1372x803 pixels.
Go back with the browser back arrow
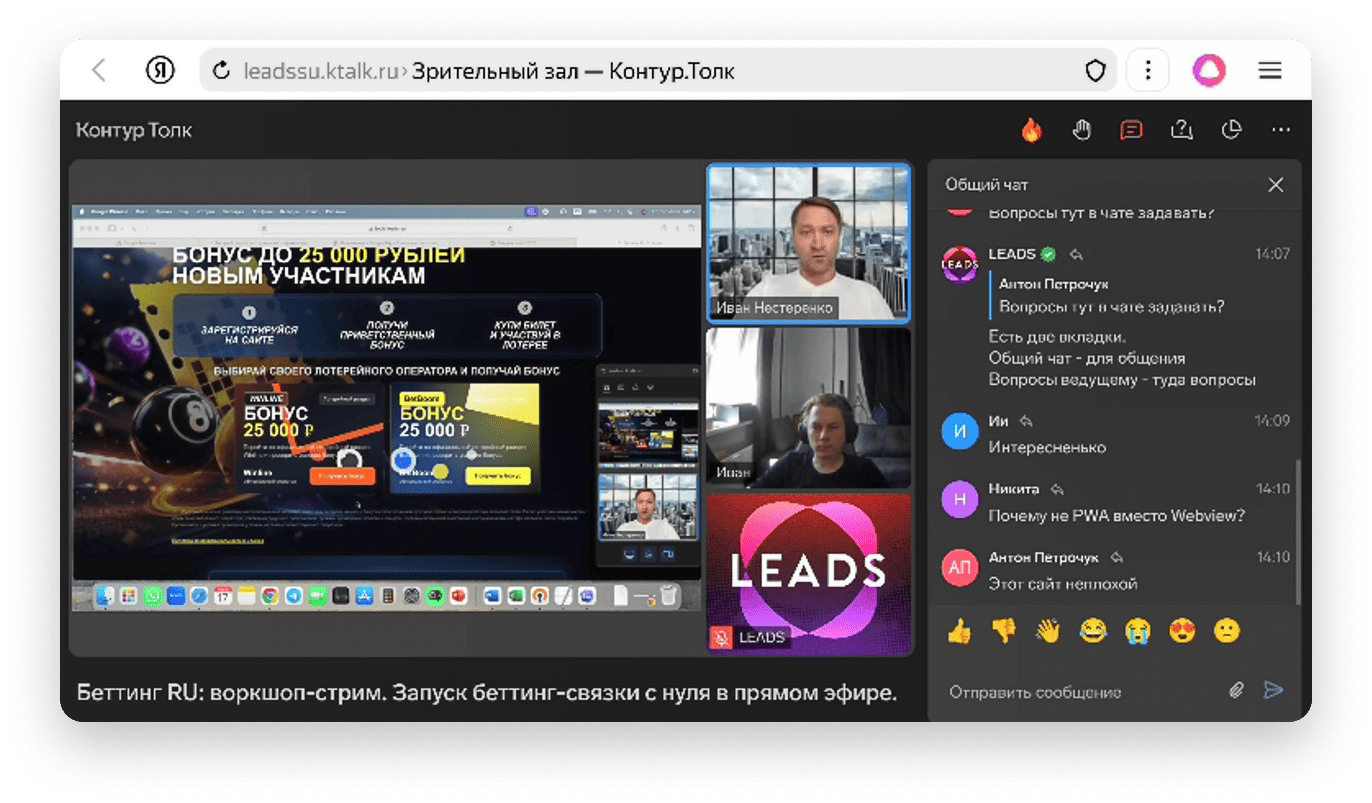coord(98,71)
